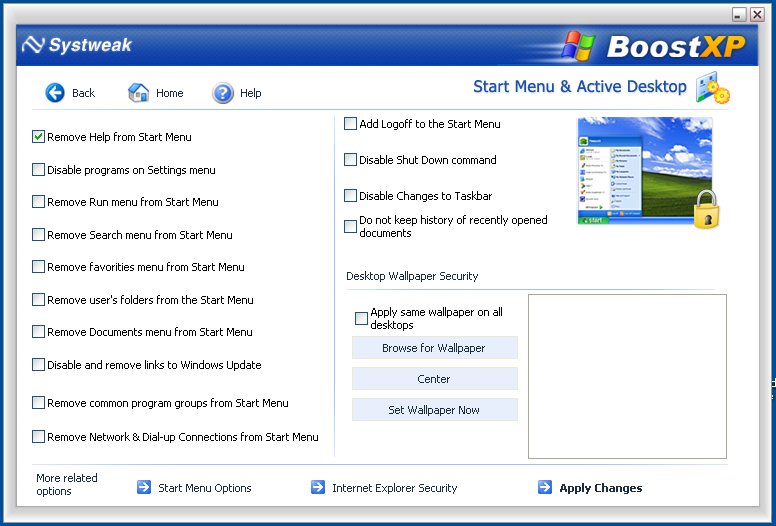Click the arrow icon beside Internet Explorer Security

click(318, 487)
